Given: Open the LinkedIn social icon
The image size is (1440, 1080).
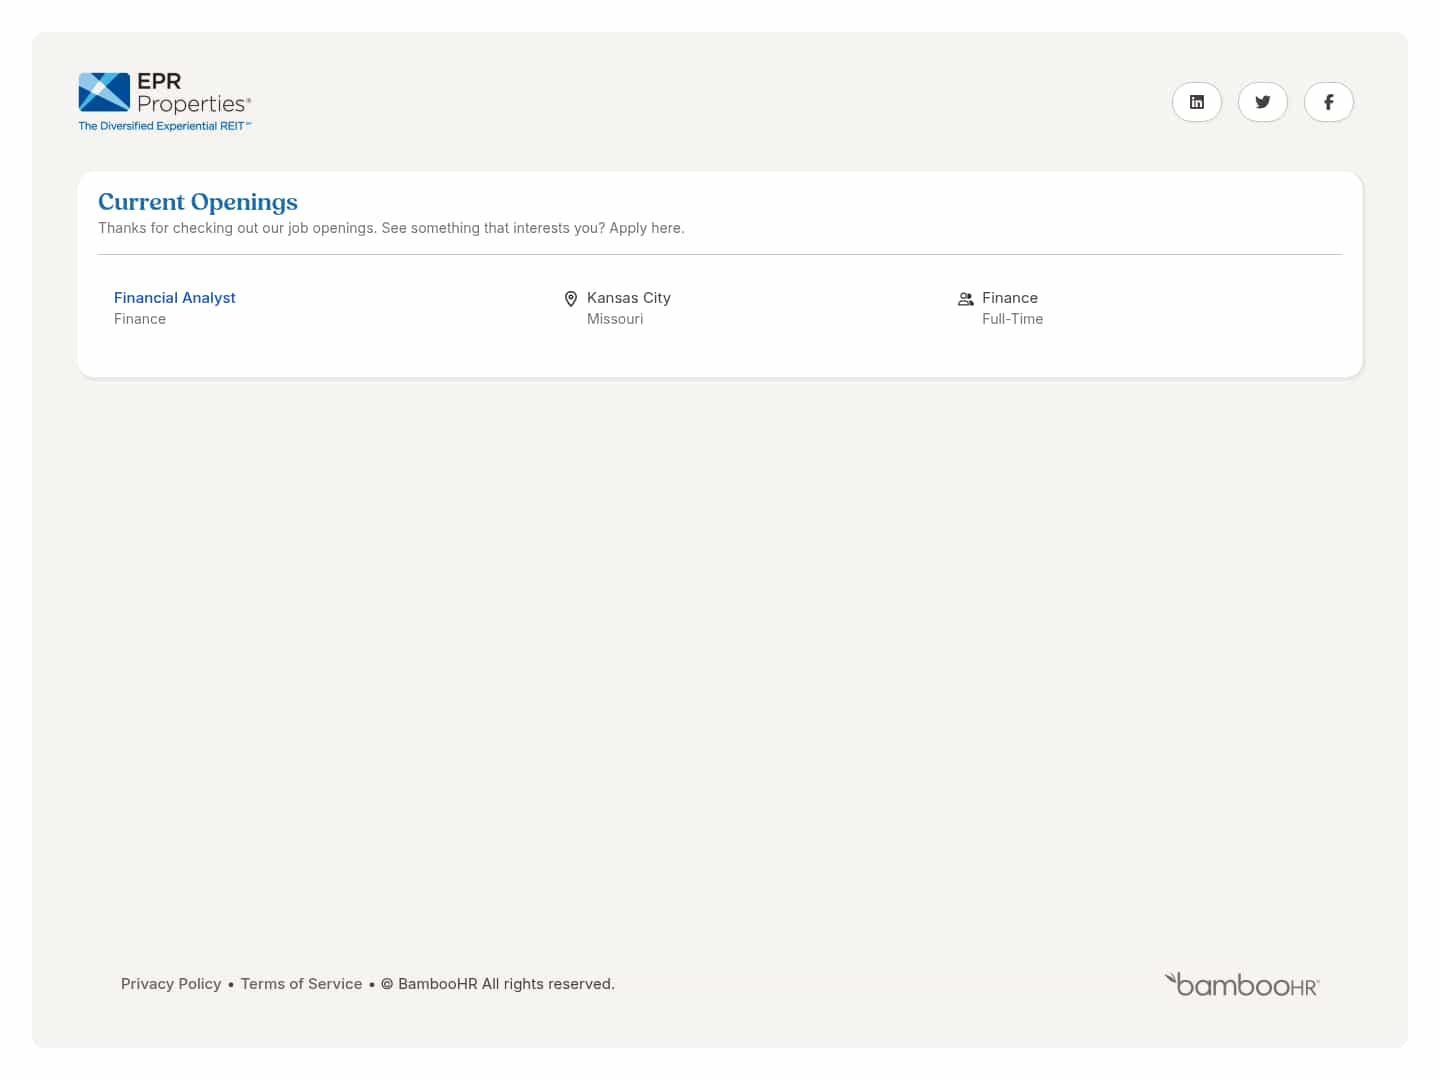Looking at the screenshot, I should coord(1197,102).
